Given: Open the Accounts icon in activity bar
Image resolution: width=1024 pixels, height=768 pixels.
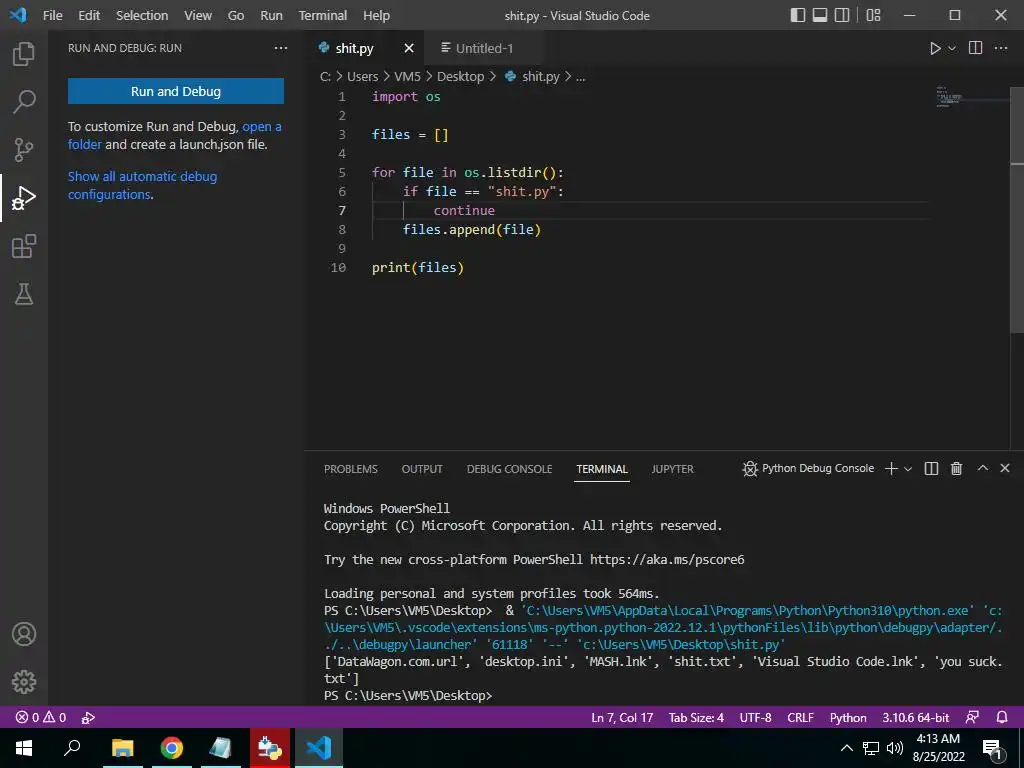Looking at the screenshot, I should tap(24, 634).
